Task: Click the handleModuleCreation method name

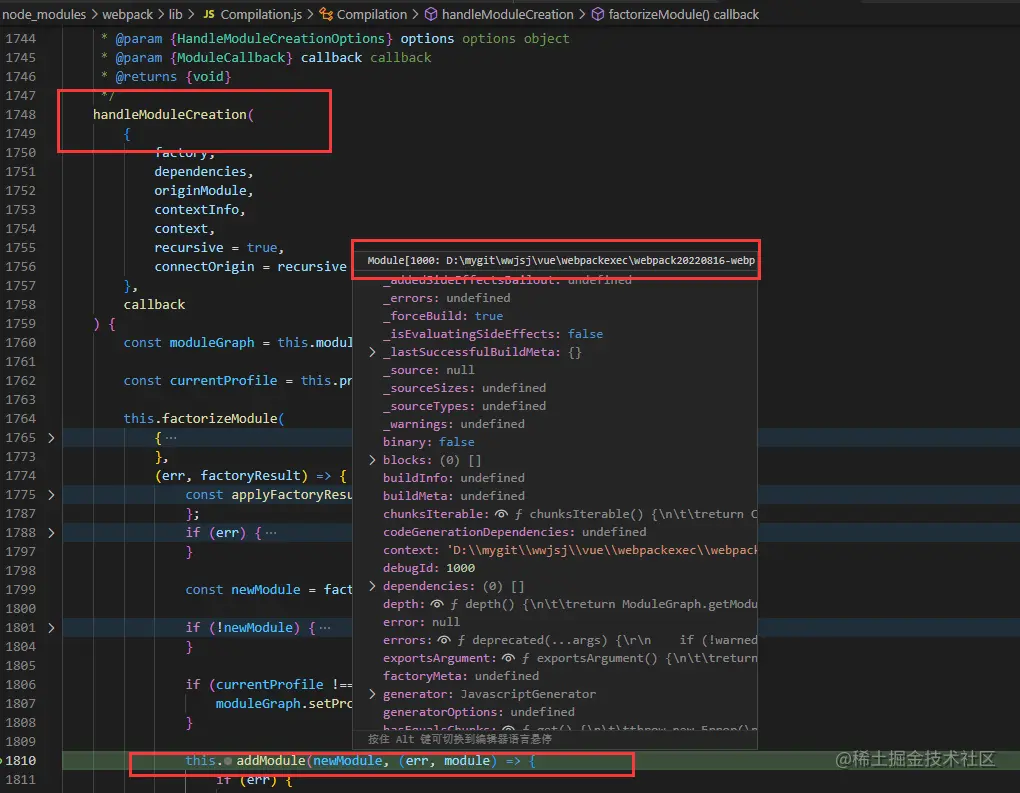Action: tap(170, 114)
